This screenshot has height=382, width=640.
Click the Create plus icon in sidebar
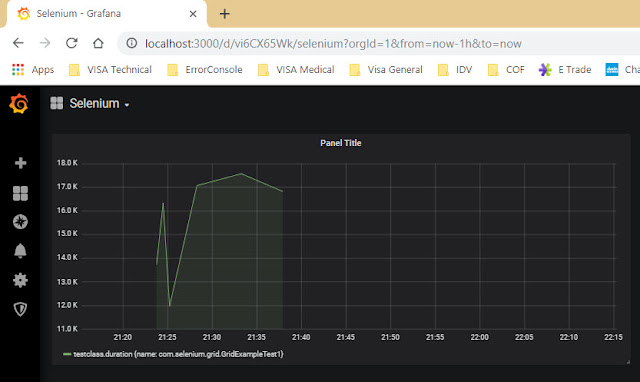coord(20,163)
